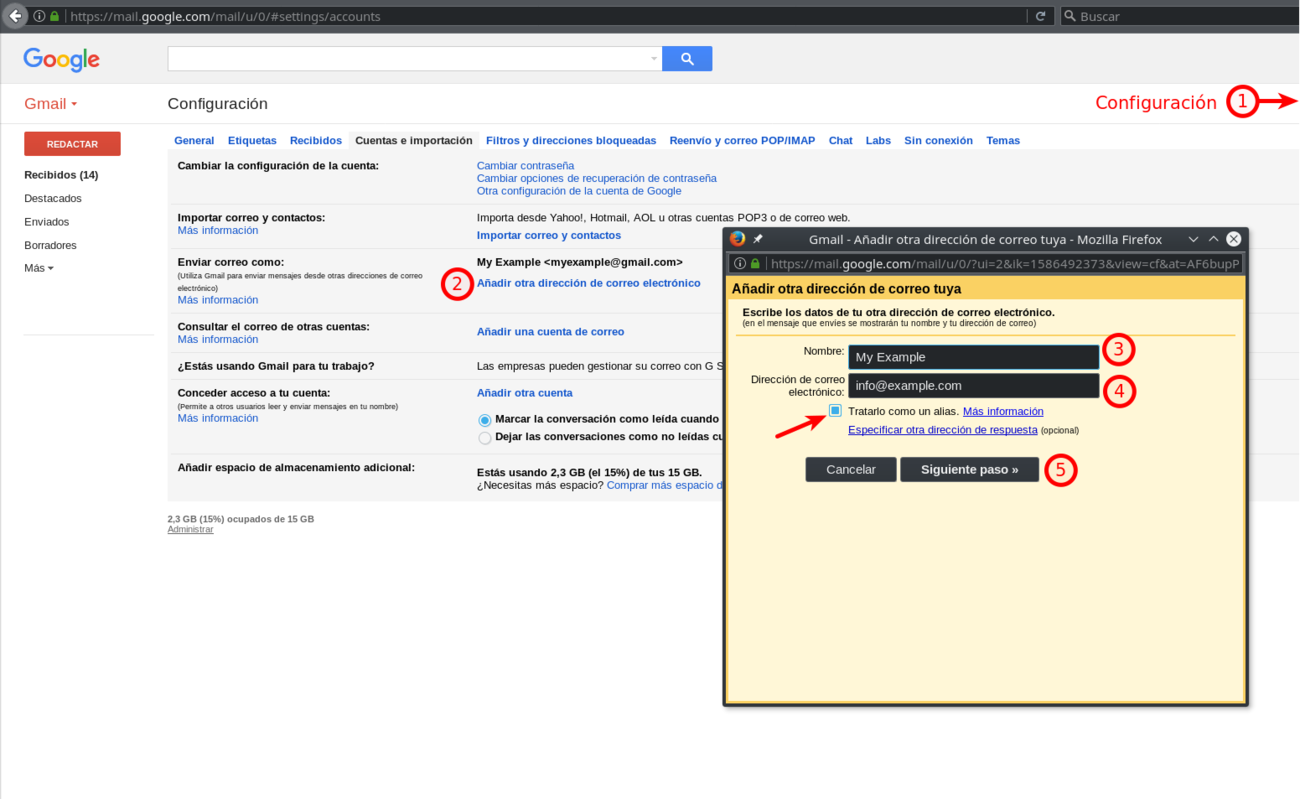Click the "Siguiente paso »" button
This screenshot has height=799, width=1300.
pos(969,468)
